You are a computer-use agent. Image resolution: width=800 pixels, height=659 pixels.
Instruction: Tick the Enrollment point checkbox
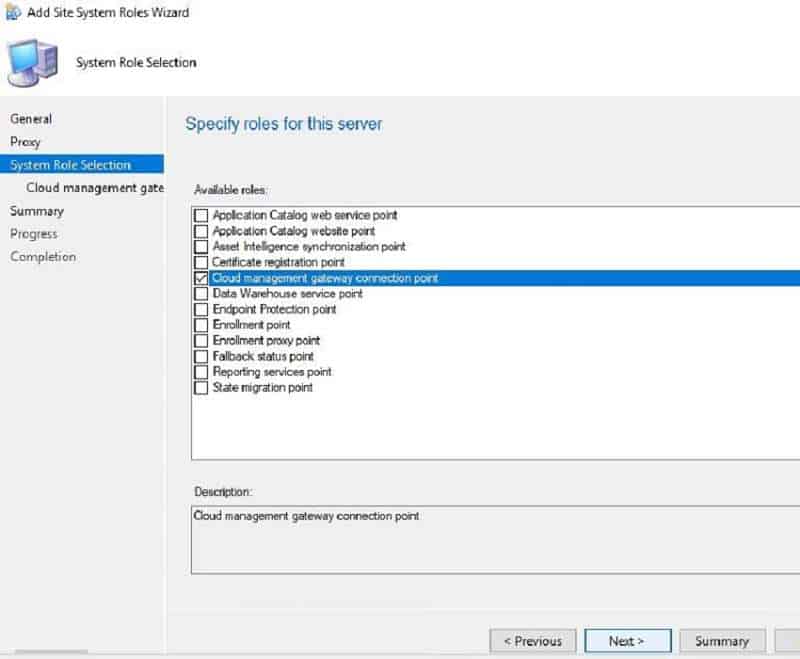tap(201, 325)
